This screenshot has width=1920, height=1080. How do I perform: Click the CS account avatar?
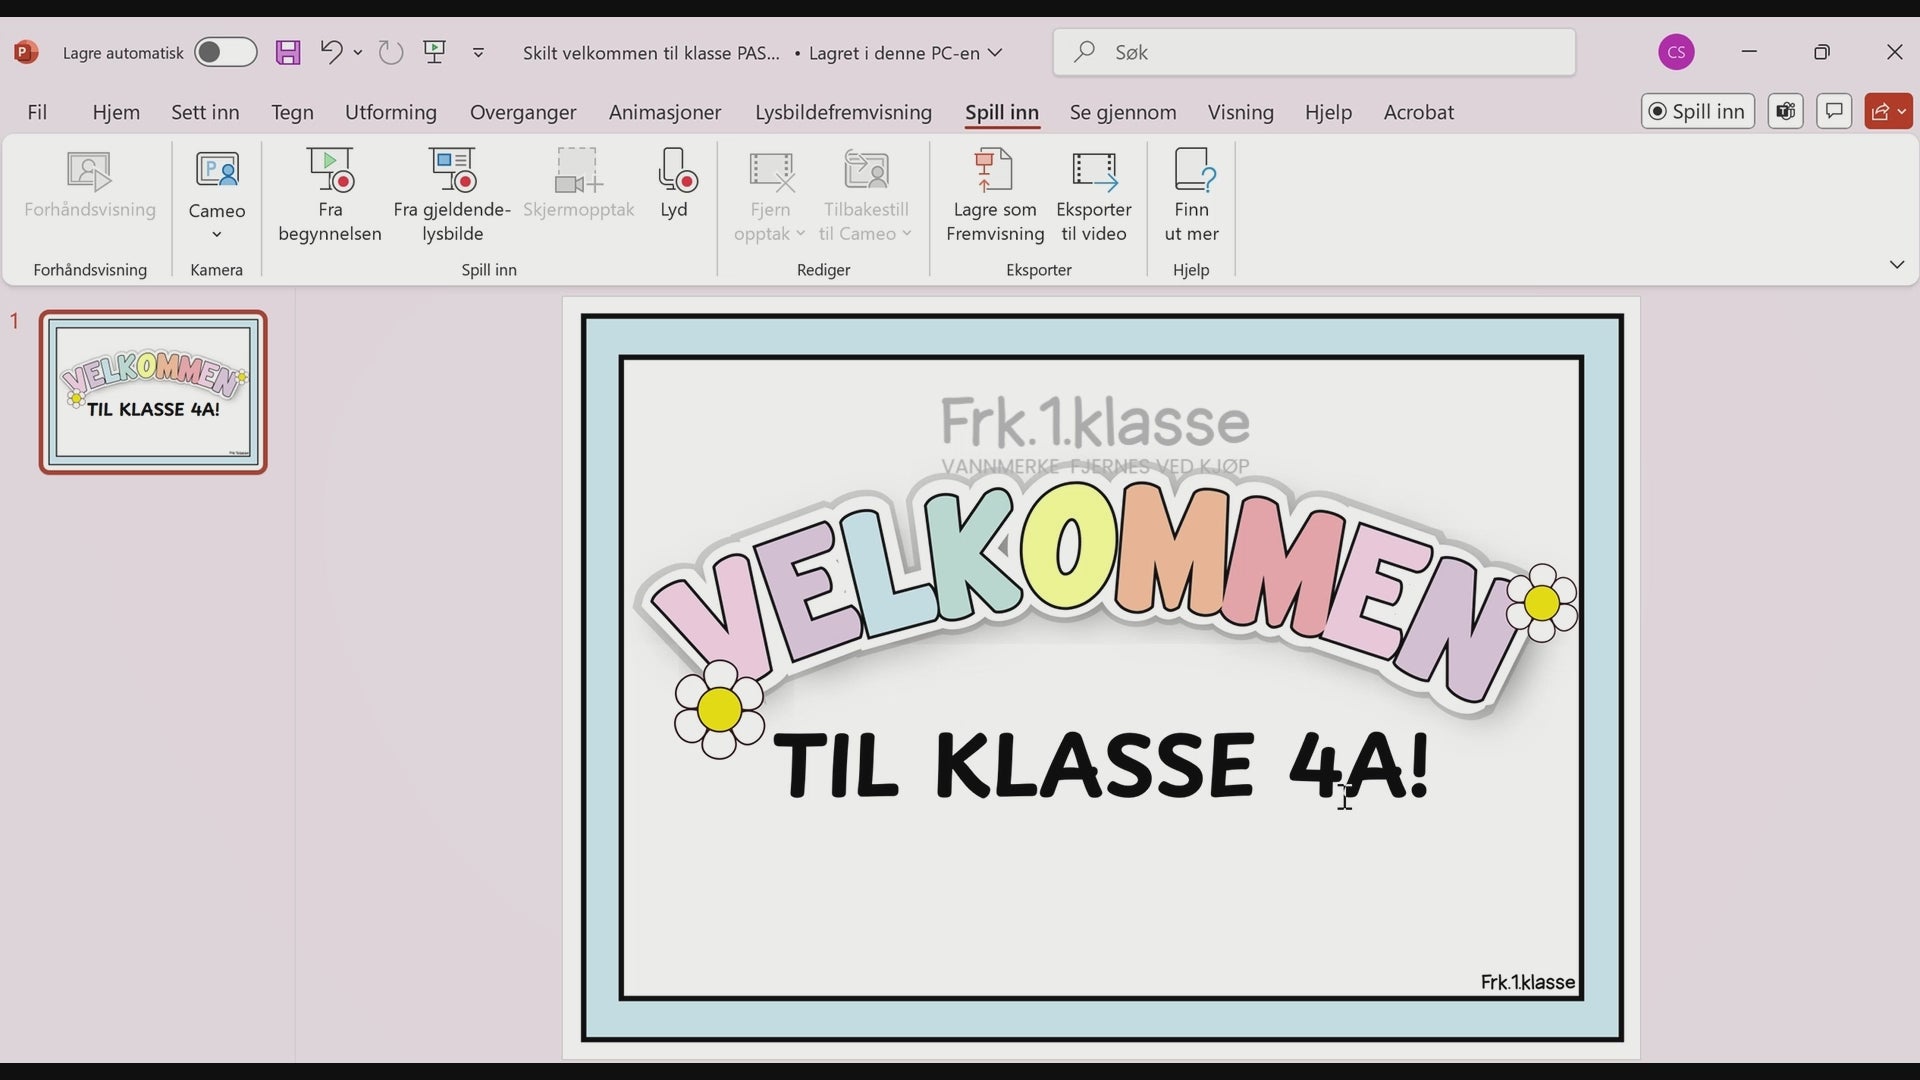[1676, 52]
